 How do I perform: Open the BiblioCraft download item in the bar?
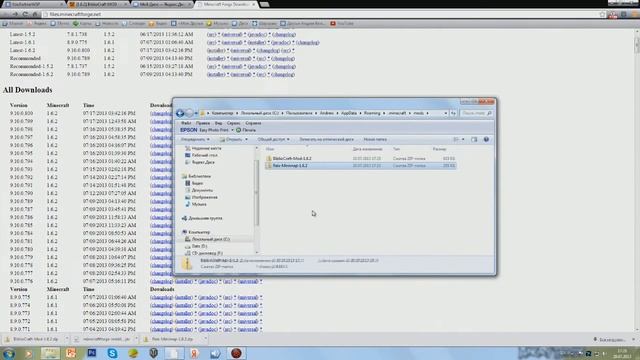[x=36, y=339]
